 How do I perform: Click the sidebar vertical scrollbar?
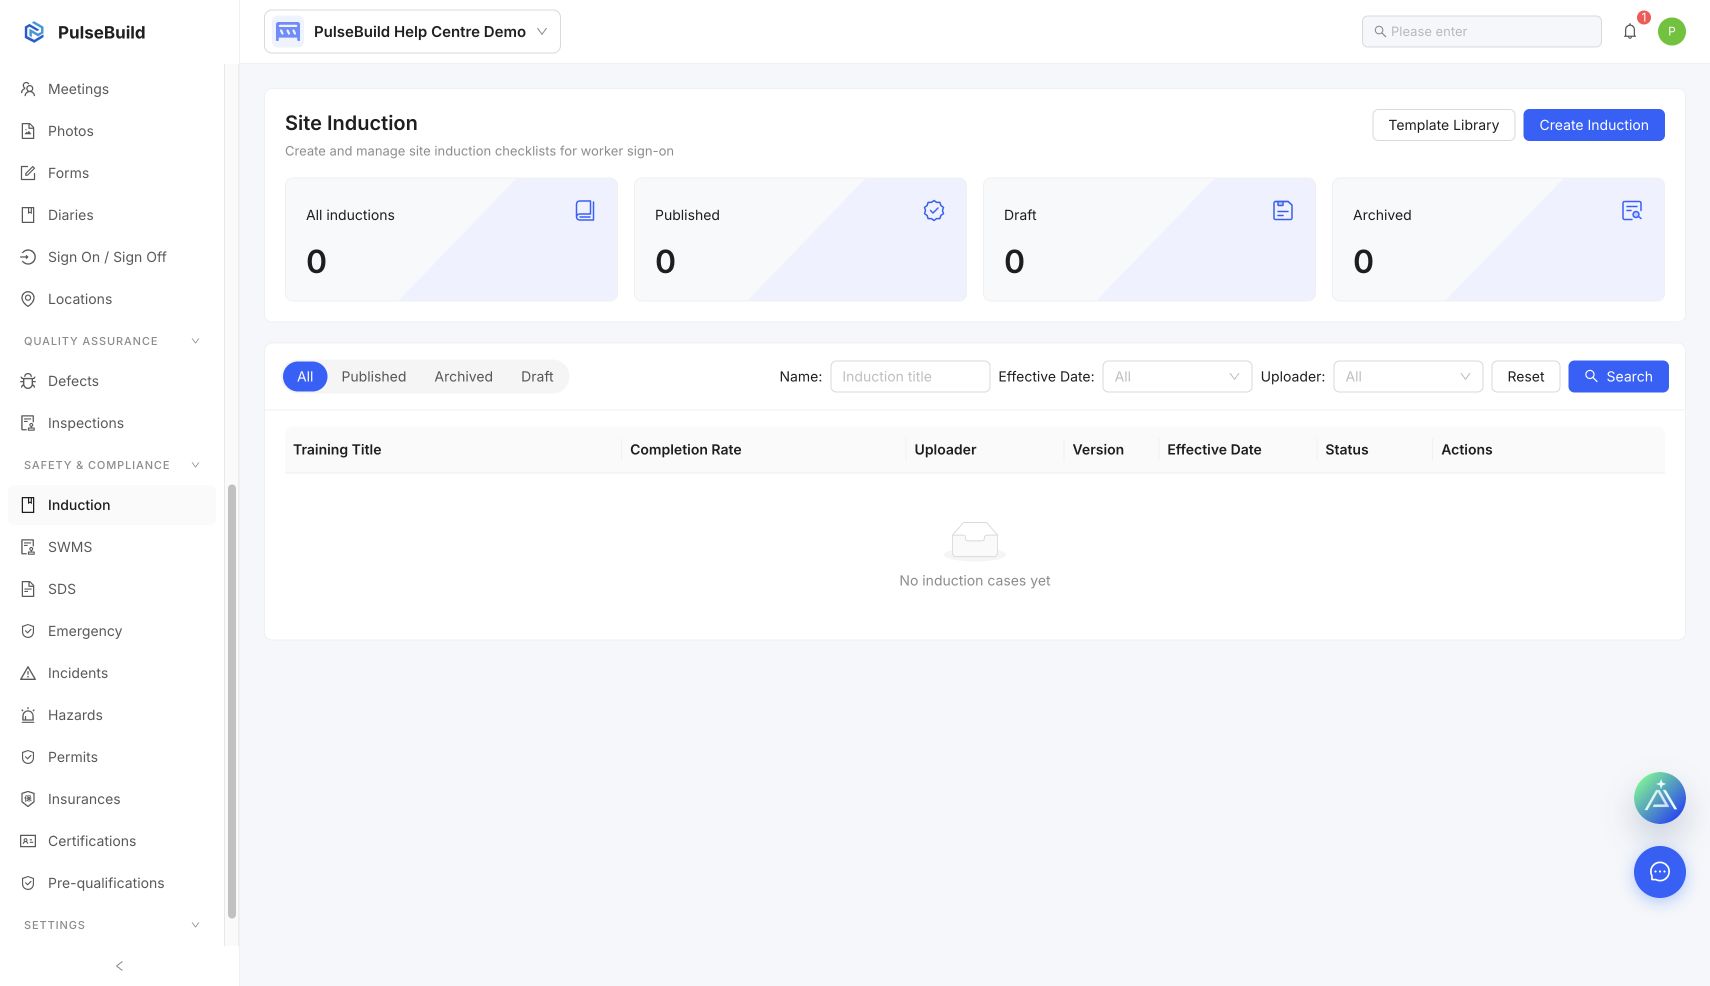pyautogui.click(x=232, y=700)
